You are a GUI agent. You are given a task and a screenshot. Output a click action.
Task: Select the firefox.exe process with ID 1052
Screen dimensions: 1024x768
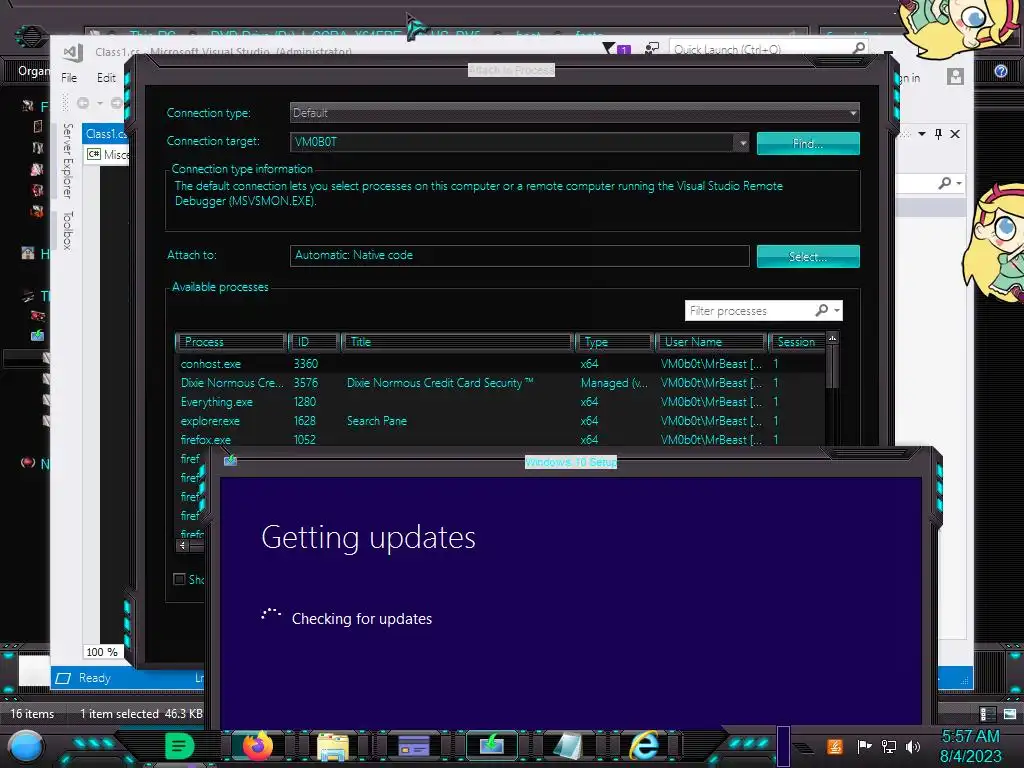(x=500, y=439)
